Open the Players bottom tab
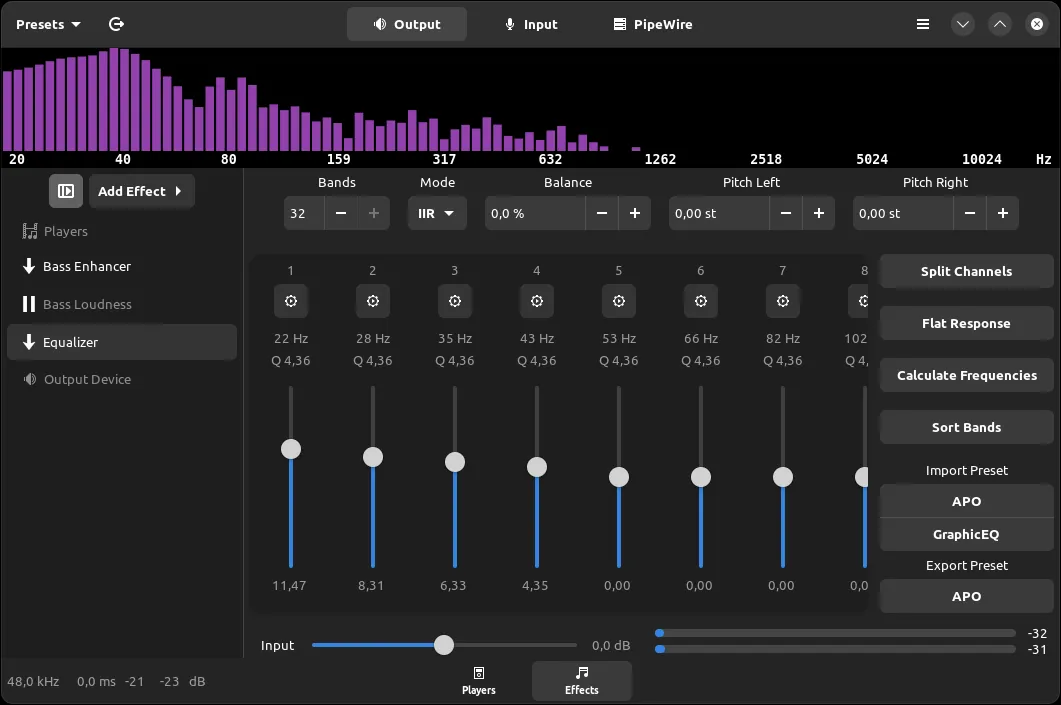1061x705 pixels. tap(479, 681)
